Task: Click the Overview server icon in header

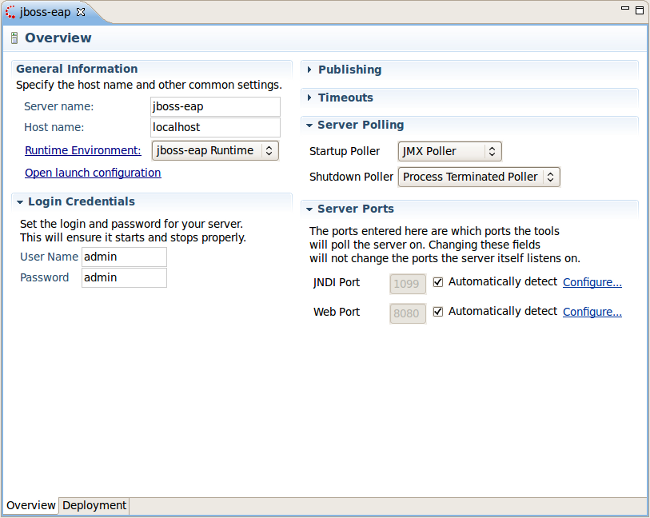Action: pos(14,38)
